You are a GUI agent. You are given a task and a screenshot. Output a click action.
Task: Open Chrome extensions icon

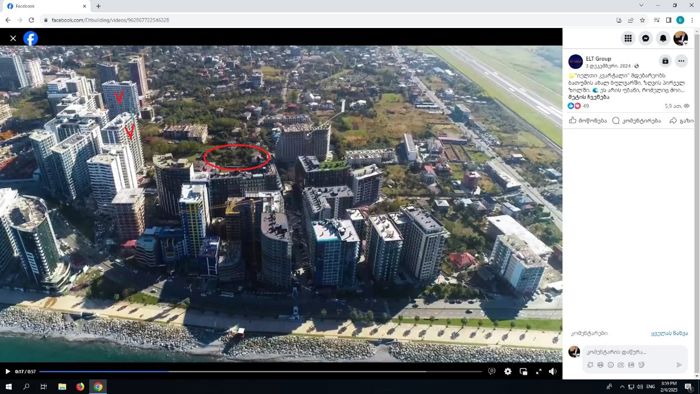[657, 20]
